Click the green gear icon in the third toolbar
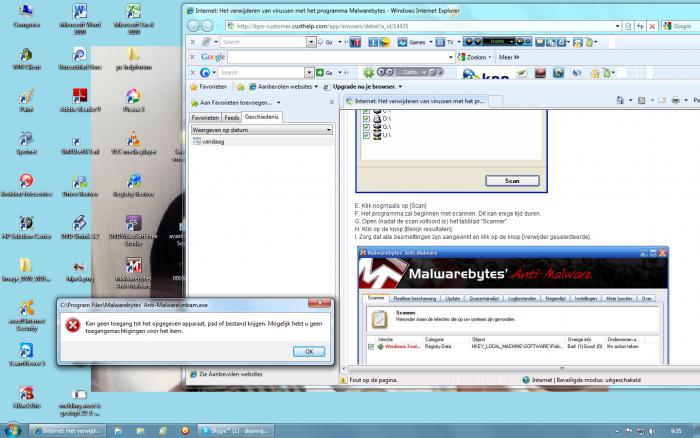Image resolution: width=700 pixels, height=438 pixels. coord(368,72)
